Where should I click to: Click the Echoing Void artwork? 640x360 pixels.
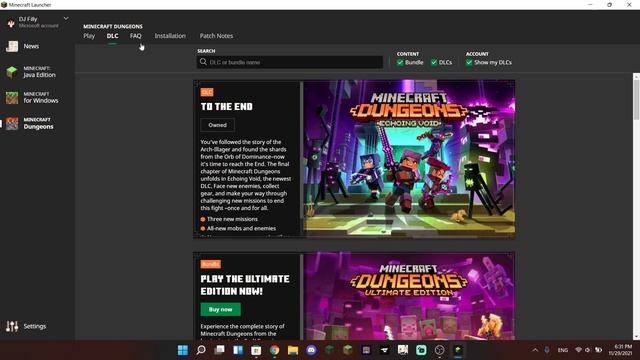pyautogui.click(x=409, y=158)
